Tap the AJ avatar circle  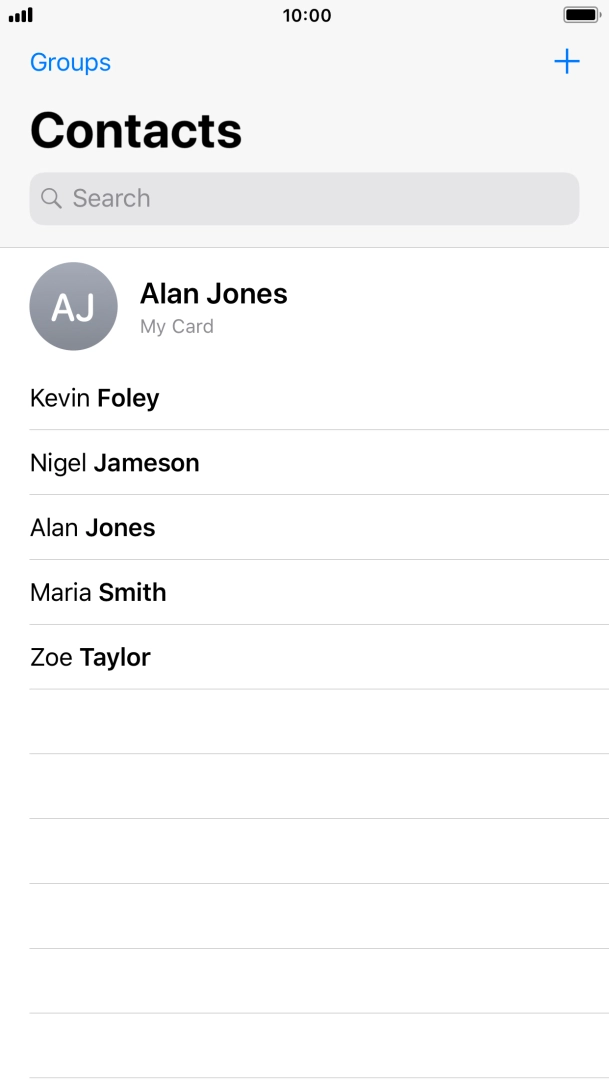(73, 307)
